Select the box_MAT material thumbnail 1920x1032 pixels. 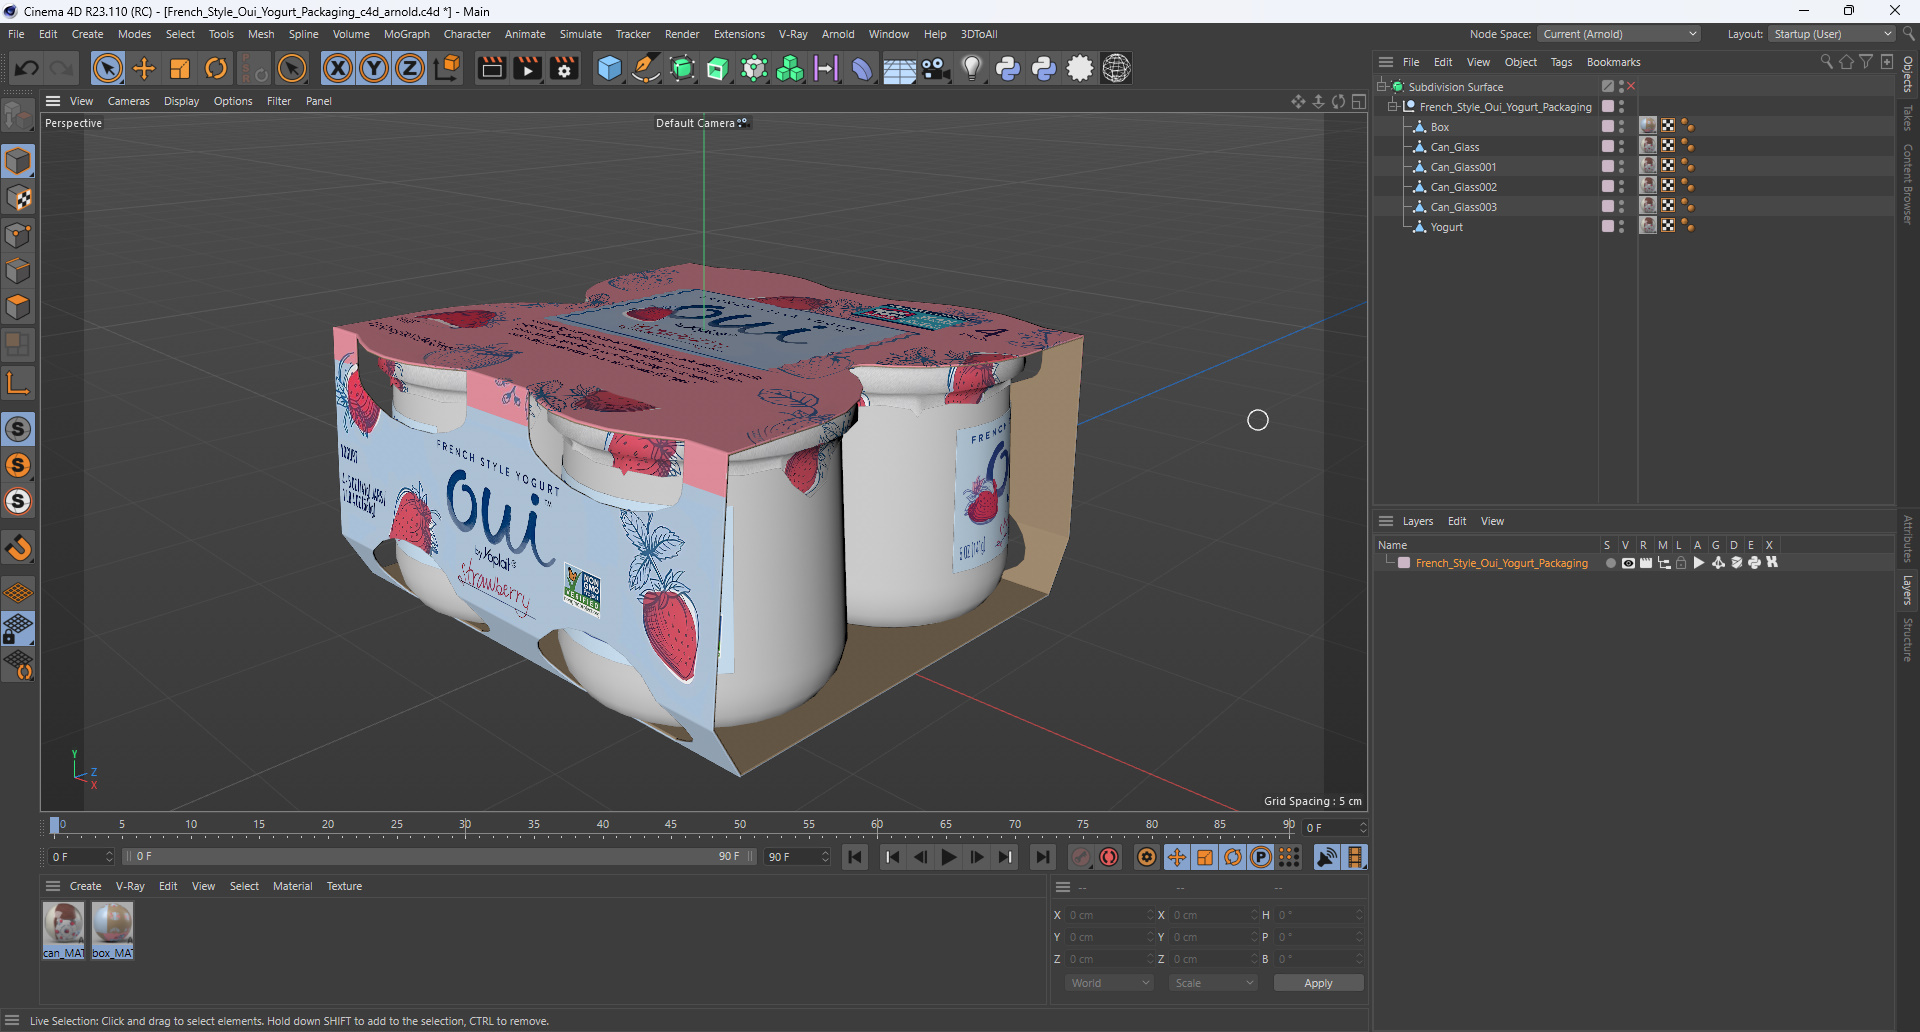[x=112, y=930]
